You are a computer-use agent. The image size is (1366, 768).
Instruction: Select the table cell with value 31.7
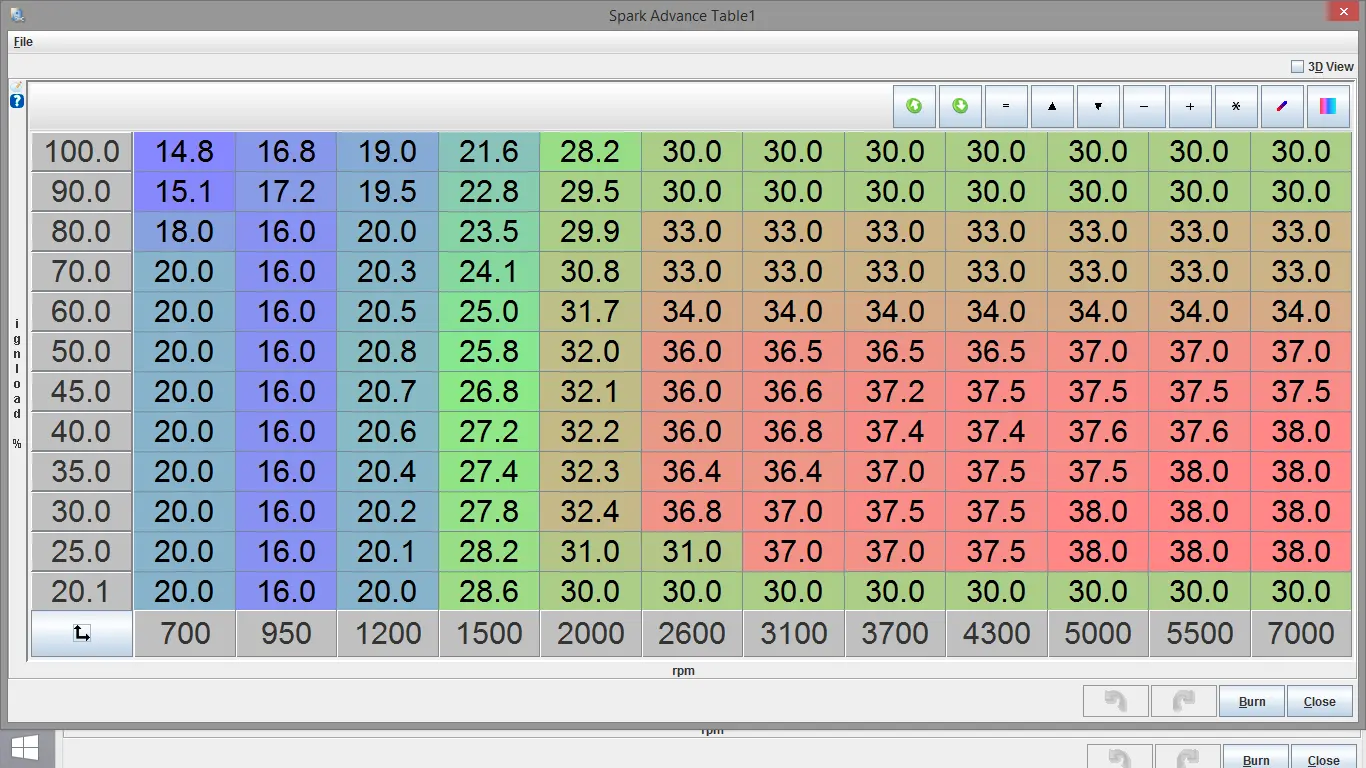coord(591,312)
